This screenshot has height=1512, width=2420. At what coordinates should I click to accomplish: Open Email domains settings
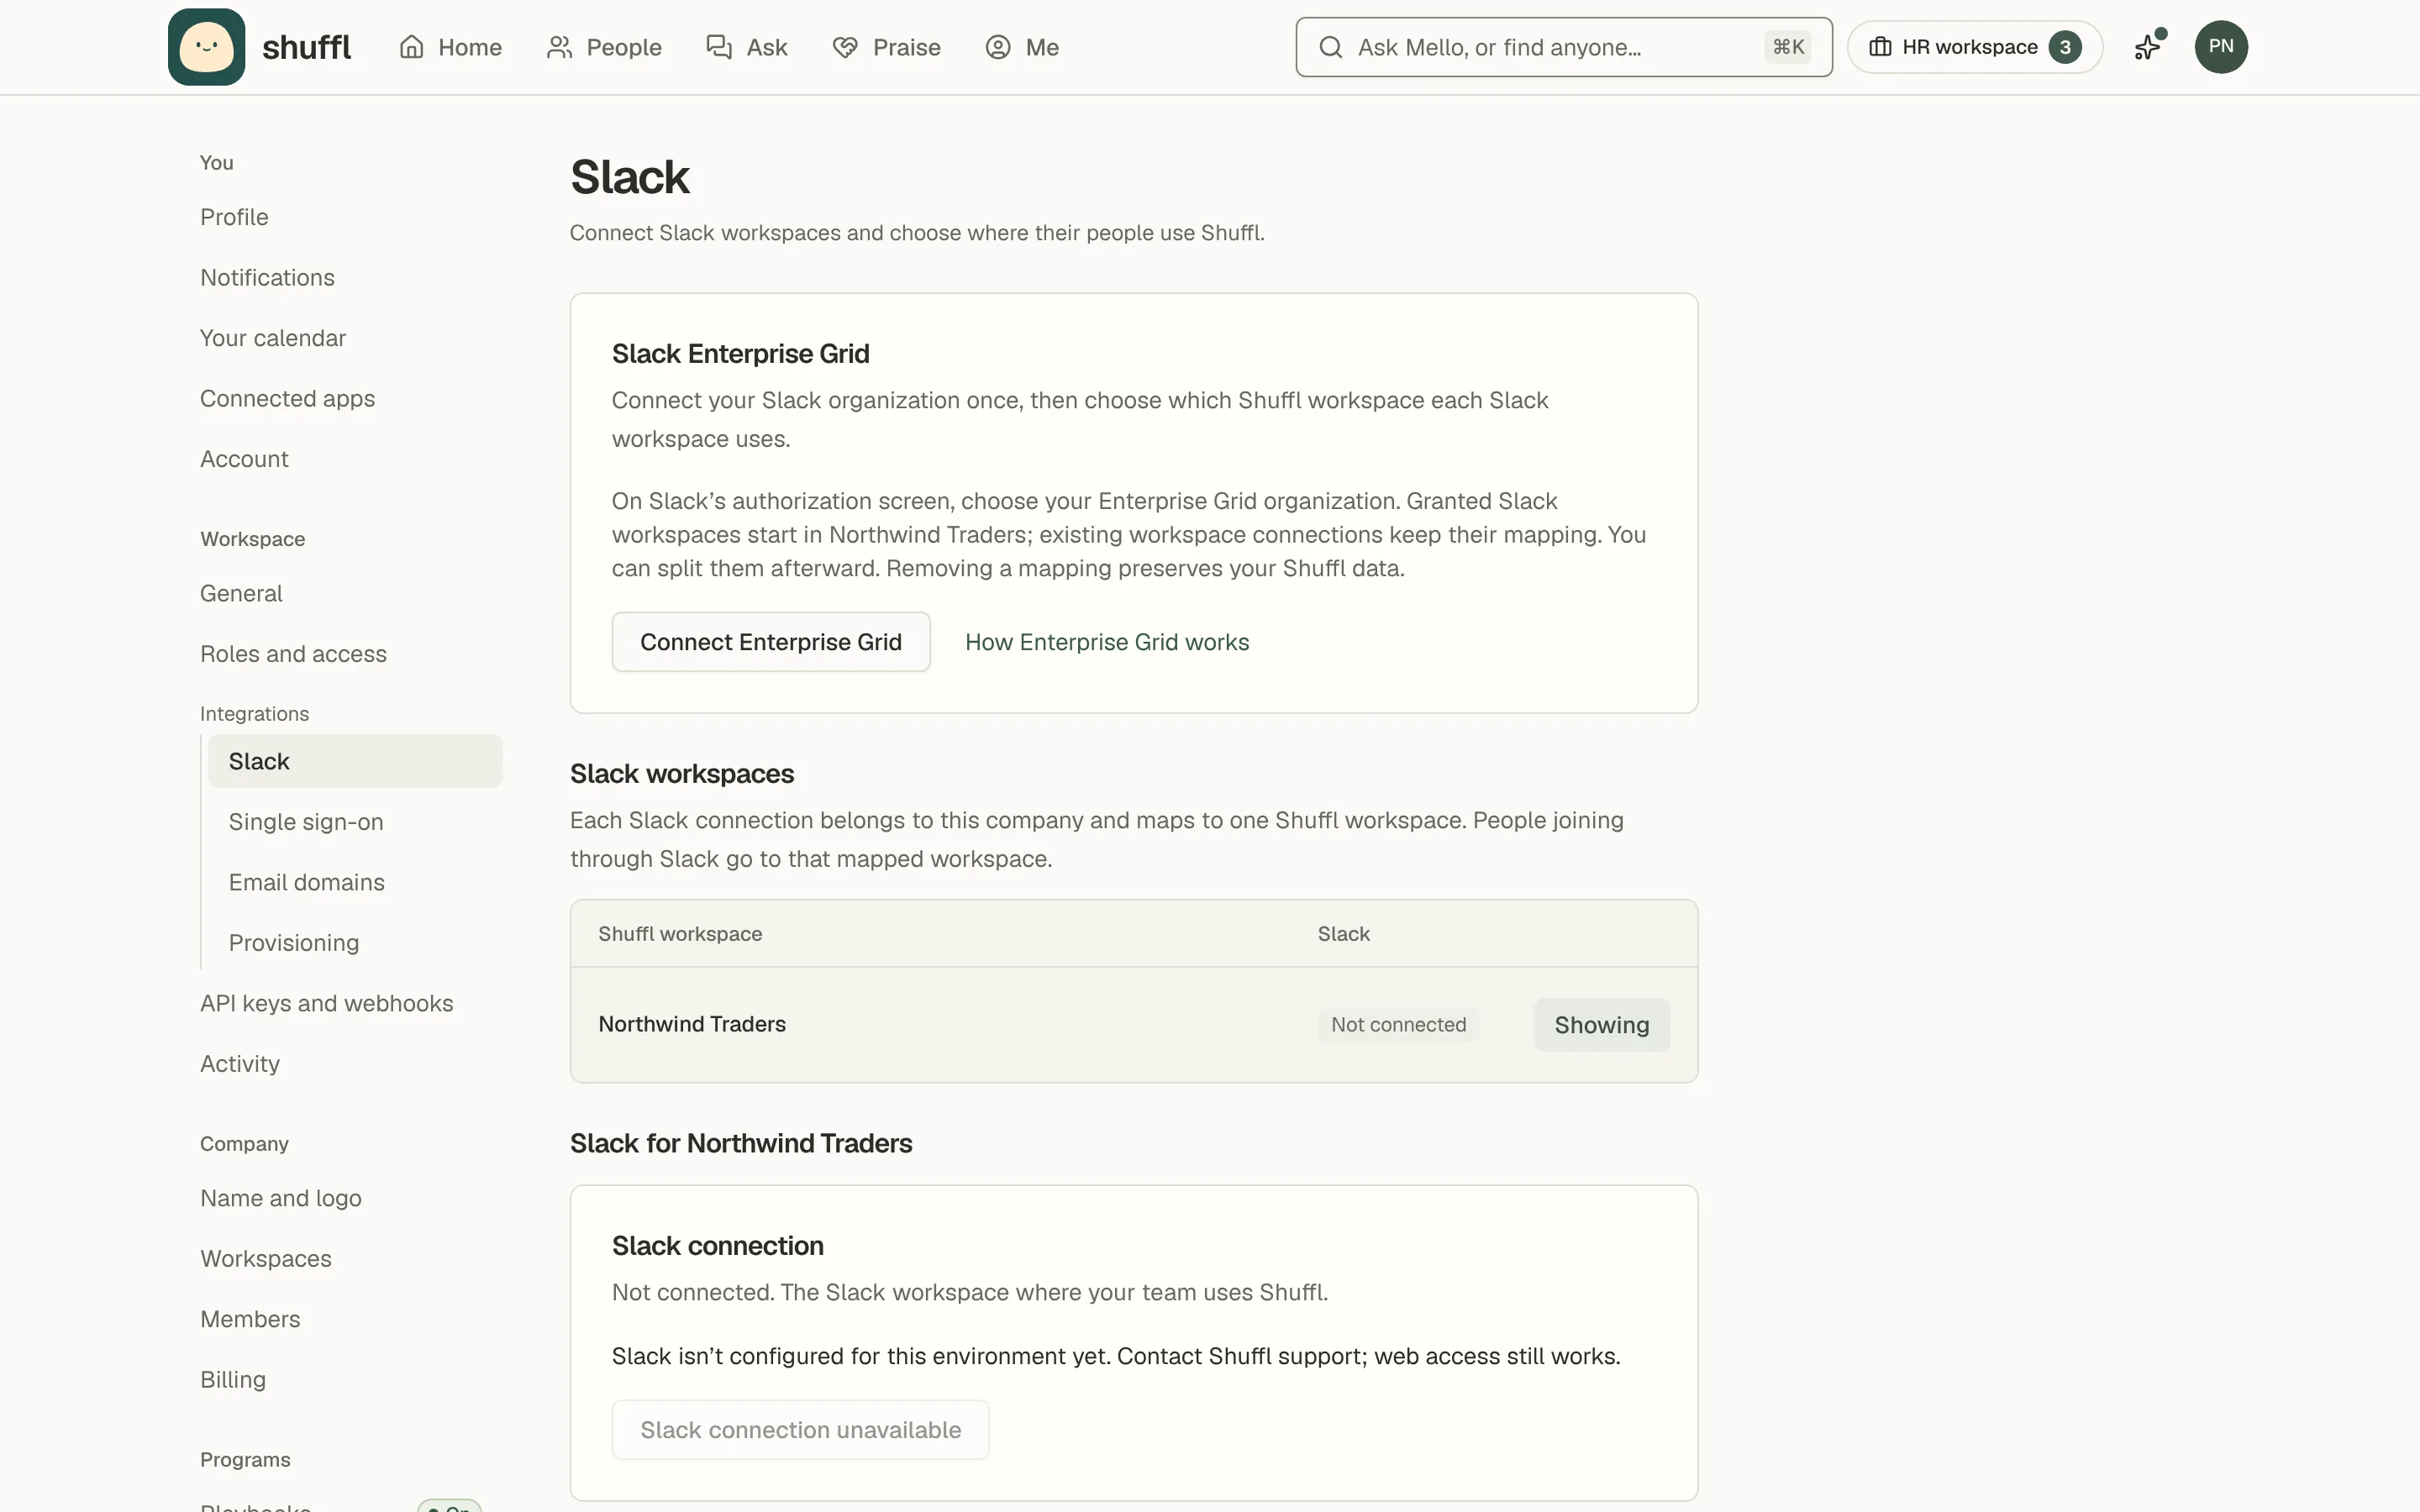point(355,882)
